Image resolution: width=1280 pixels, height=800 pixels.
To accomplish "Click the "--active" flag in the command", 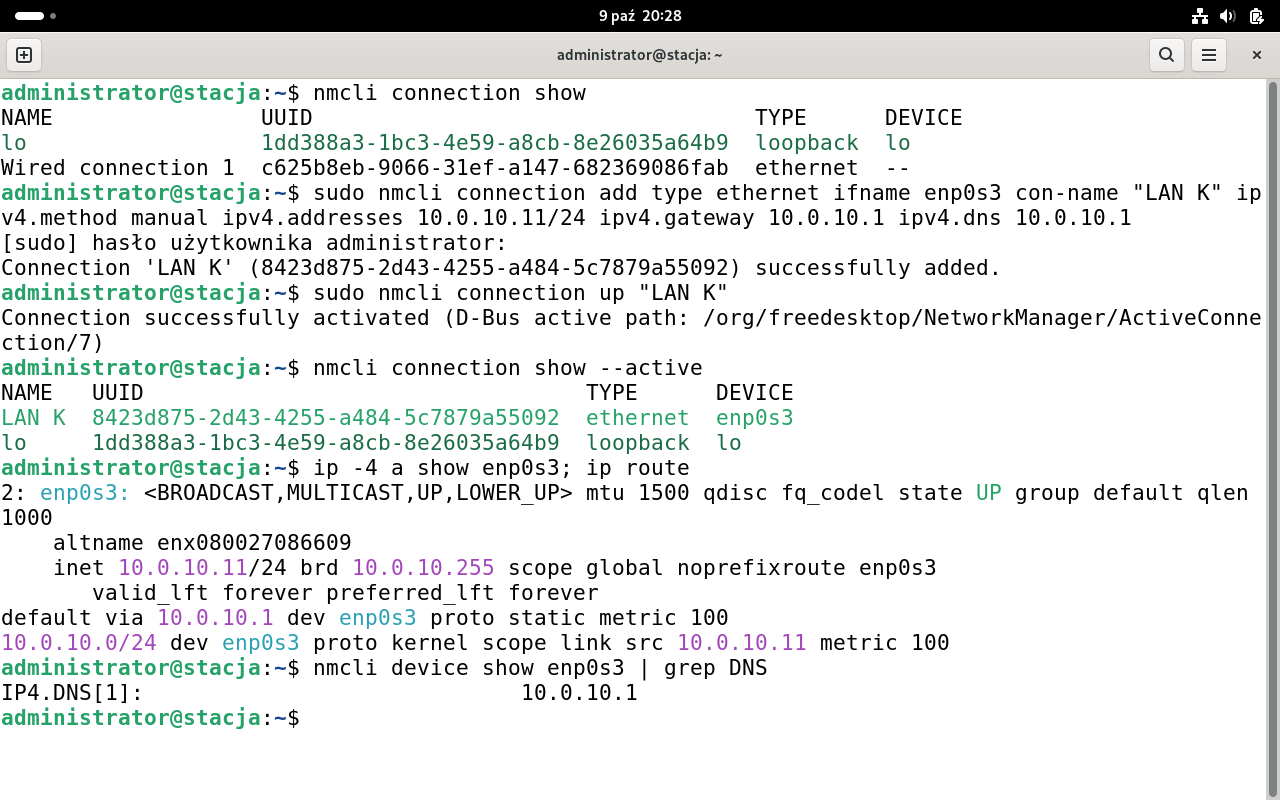I will pos(651,368).
